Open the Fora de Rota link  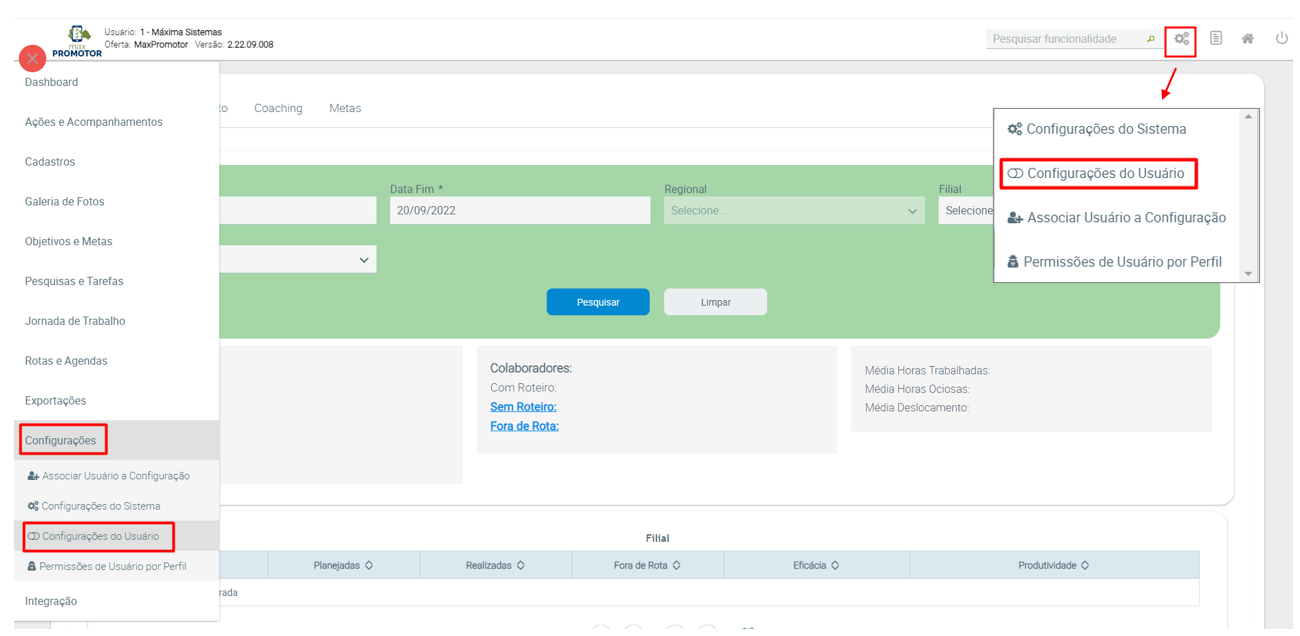pyautogui.click(x=524, y=426)
